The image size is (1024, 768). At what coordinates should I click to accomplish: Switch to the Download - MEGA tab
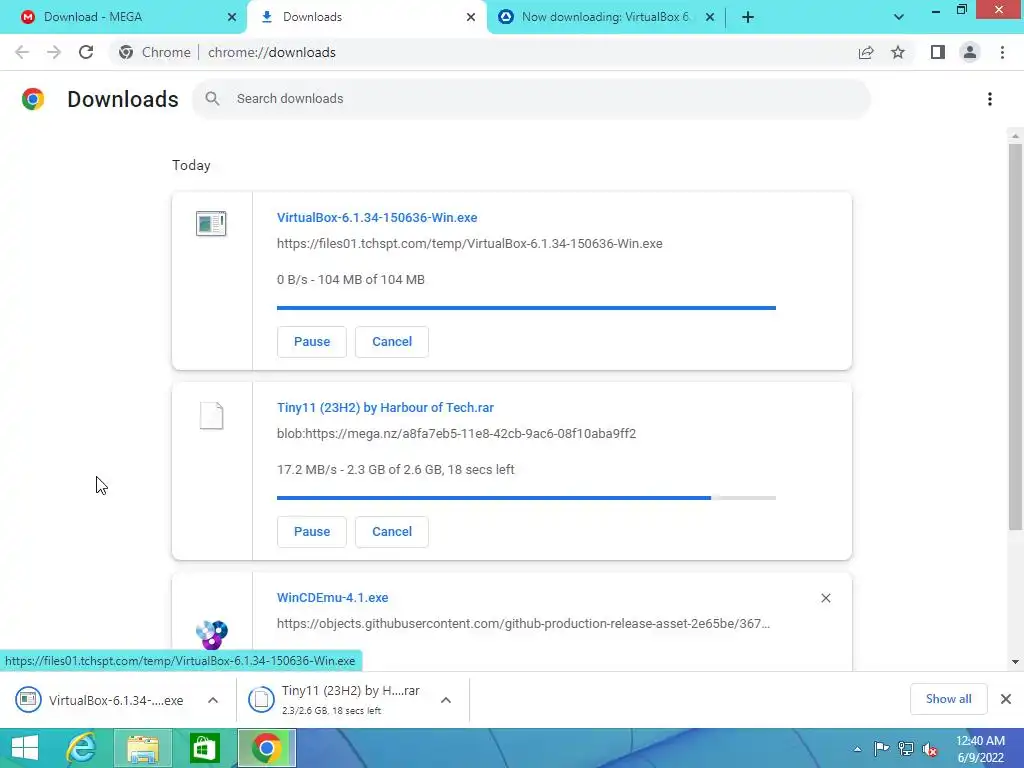(x=124, y=18)
